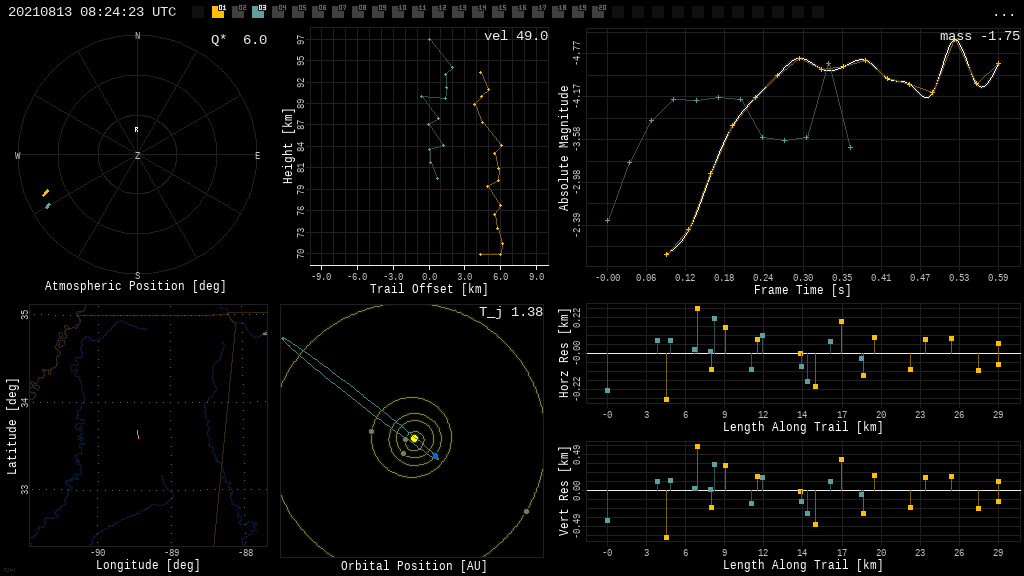
Task: Click the orange meteor ground track on map
Action: 138,434
